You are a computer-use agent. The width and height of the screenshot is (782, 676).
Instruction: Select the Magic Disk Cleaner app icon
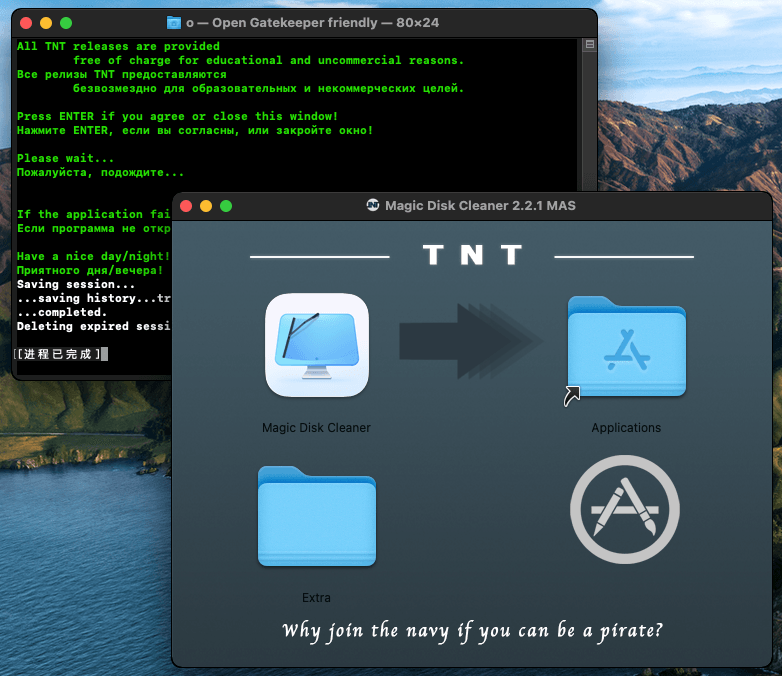tap(317, 345)
